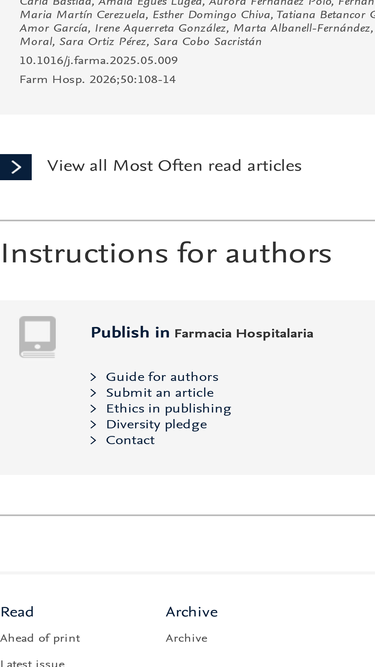Click the chevron beside Submit an article

[x=94, y=393]
